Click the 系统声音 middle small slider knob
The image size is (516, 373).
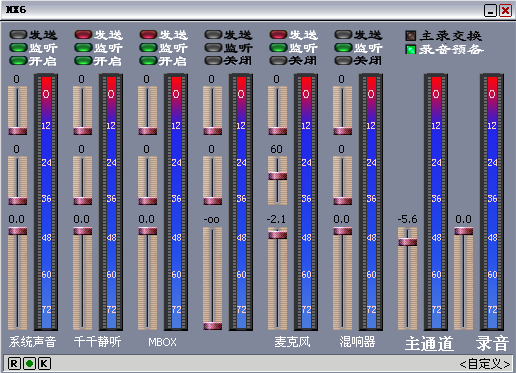[18, 201]
